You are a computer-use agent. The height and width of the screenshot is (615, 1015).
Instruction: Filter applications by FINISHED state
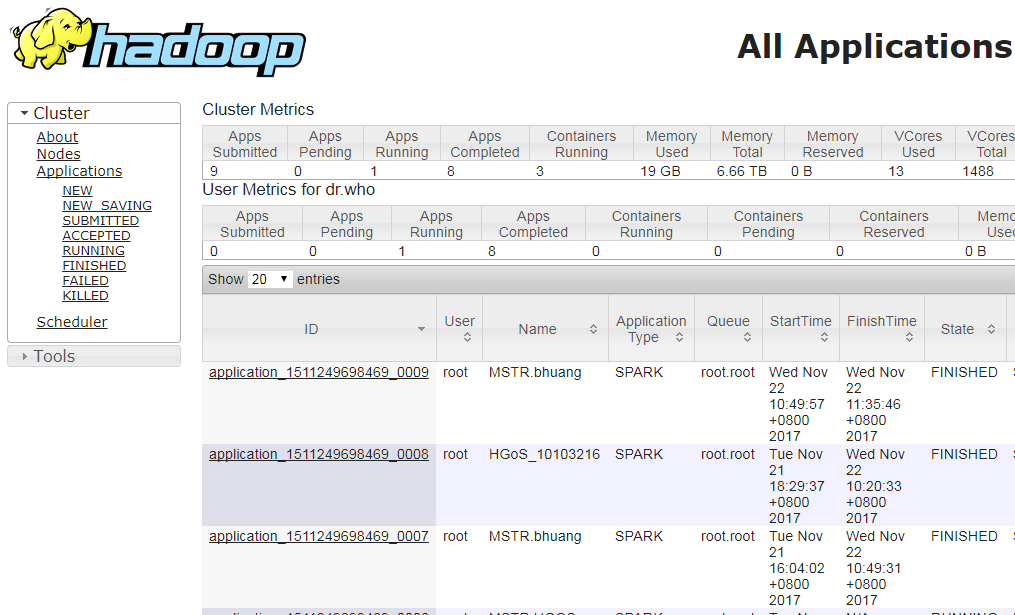click(x=94, y=266)
